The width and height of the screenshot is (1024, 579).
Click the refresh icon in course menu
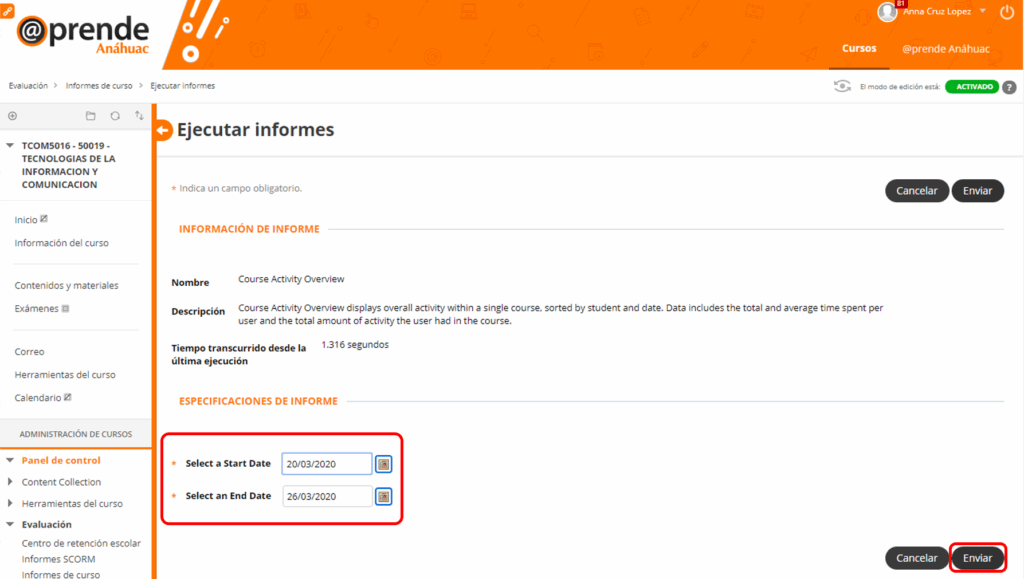point(115,116)
